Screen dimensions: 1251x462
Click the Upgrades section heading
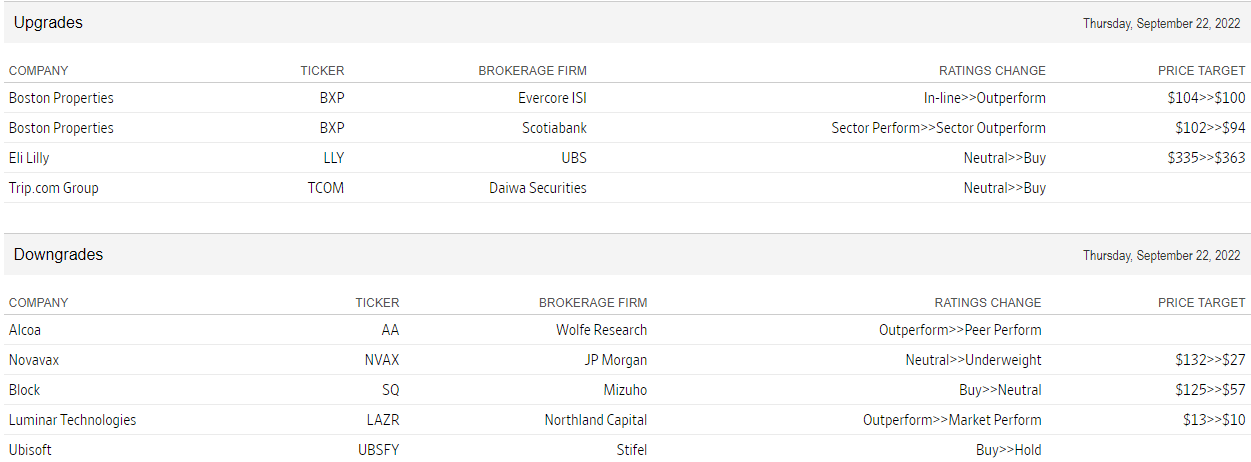[x=48, y=23]
